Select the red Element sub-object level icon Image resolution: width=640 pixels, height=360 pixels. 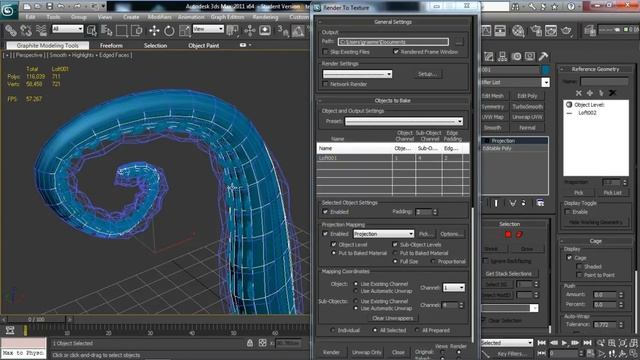tap(520, 234)
